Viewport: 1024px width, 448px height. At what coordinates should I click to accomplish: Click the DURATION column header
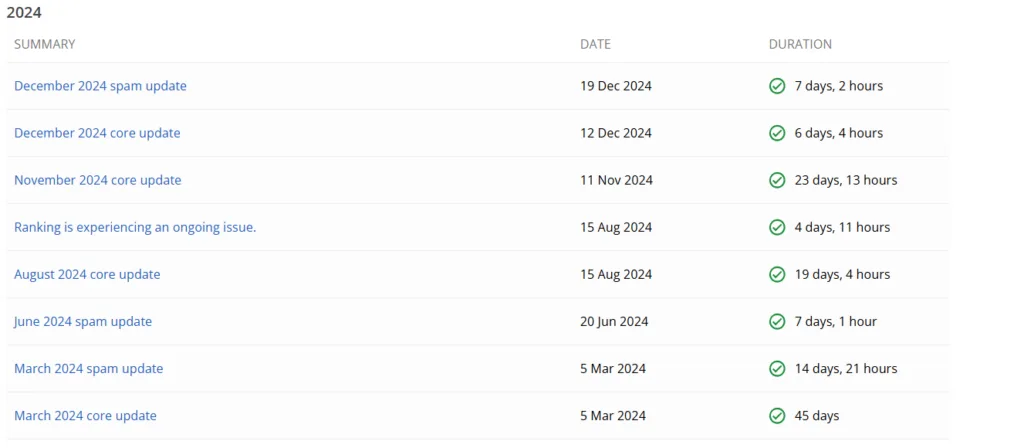[800, 44]
